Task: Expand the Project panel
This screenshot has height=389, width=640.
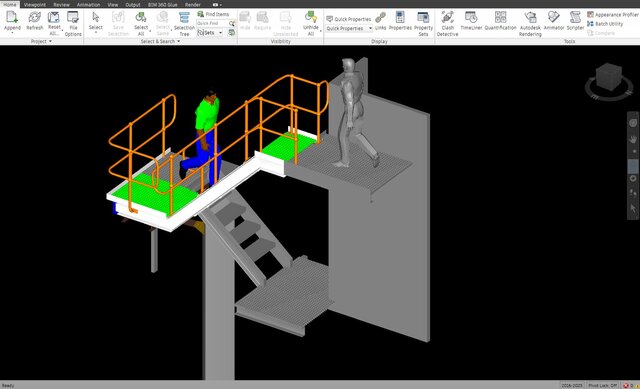Action: coord(41,41)
